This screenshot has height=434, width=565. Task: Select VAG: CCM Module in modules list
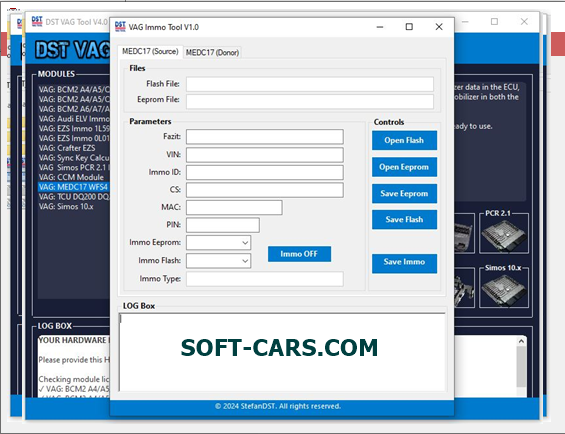coord(71,177)
